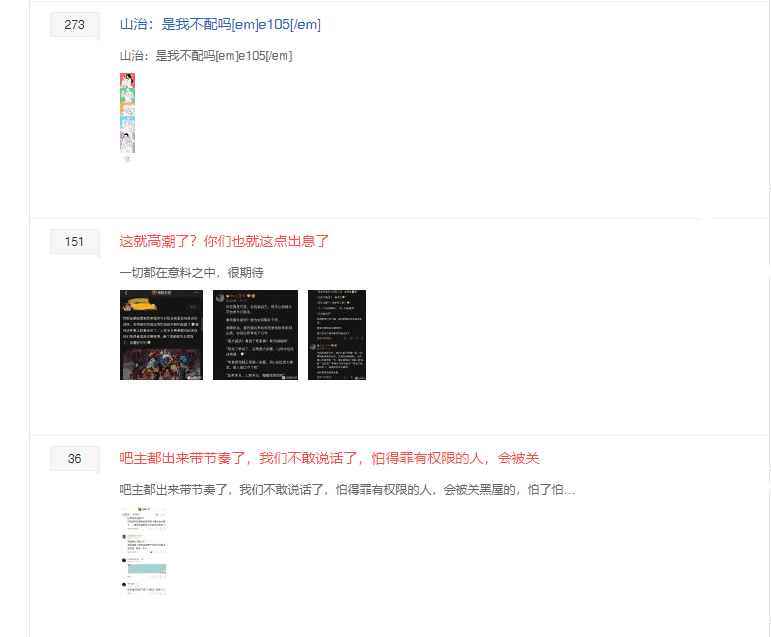Open the middle dark screenshot thumbnail
The width and height of the screenshot is (771, 637).
coord(241,335)
